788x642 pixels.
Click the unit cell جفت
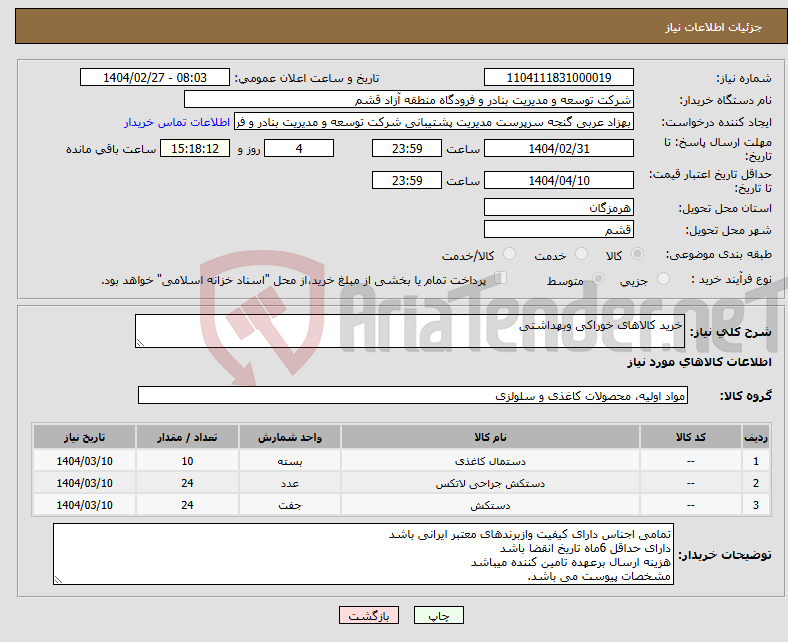[290, 505]
